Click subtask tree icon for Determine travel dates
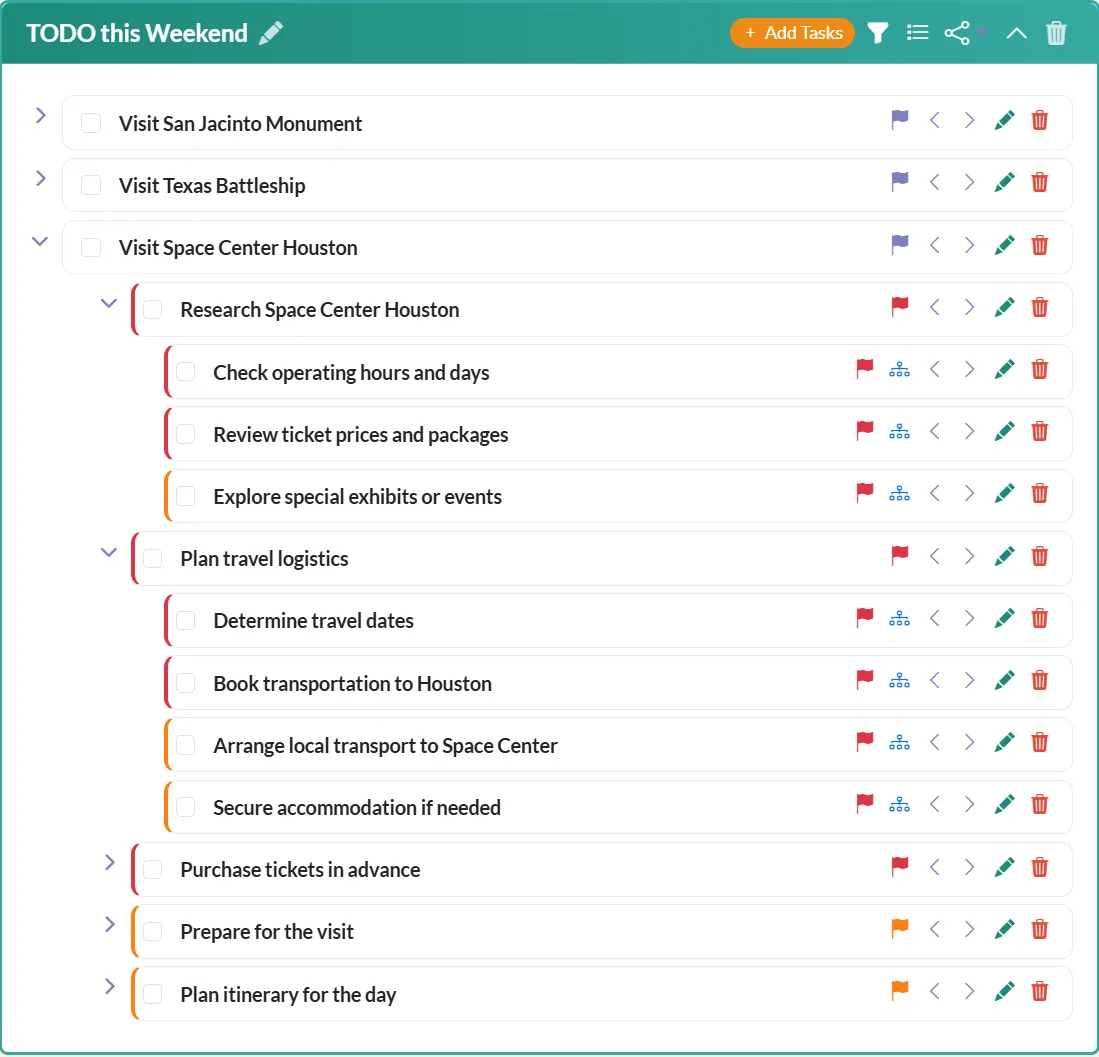1099x1057 pixels. click(x=900, y=619)
